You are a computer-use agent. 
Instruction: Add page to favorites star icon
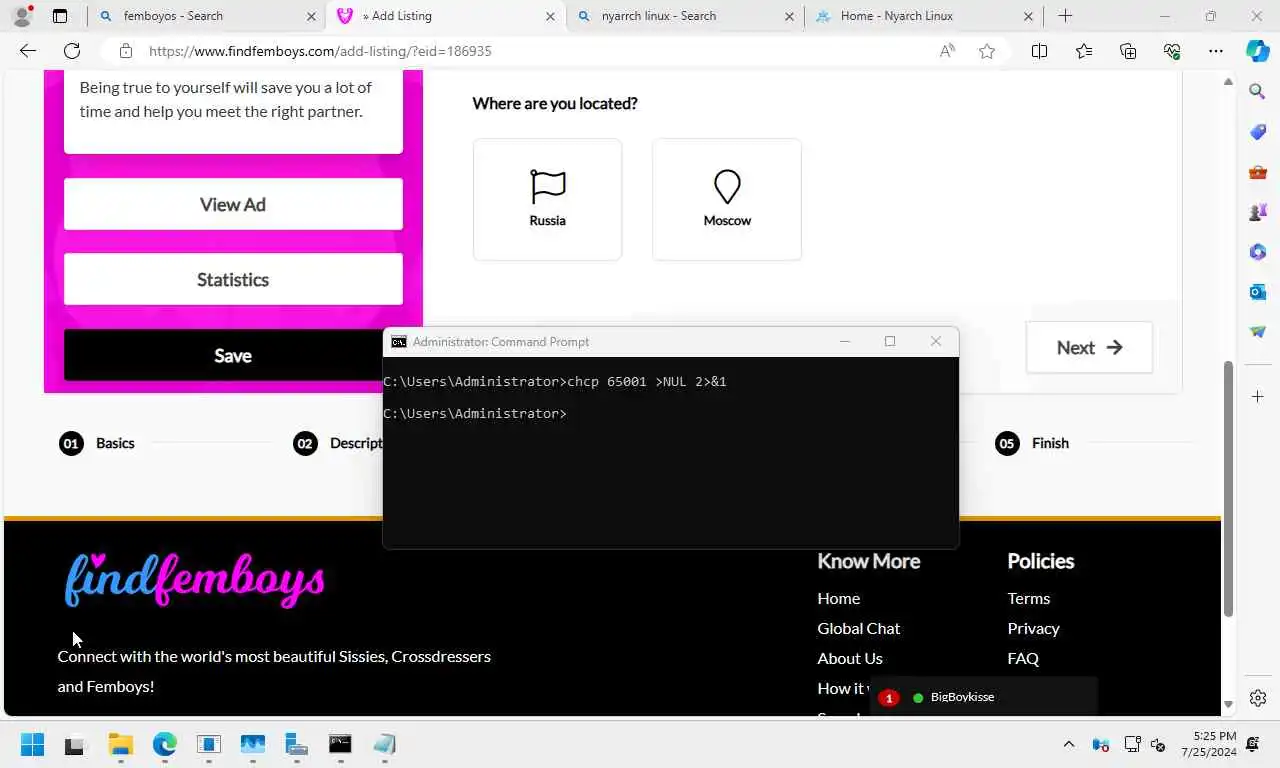click(987, 51)
